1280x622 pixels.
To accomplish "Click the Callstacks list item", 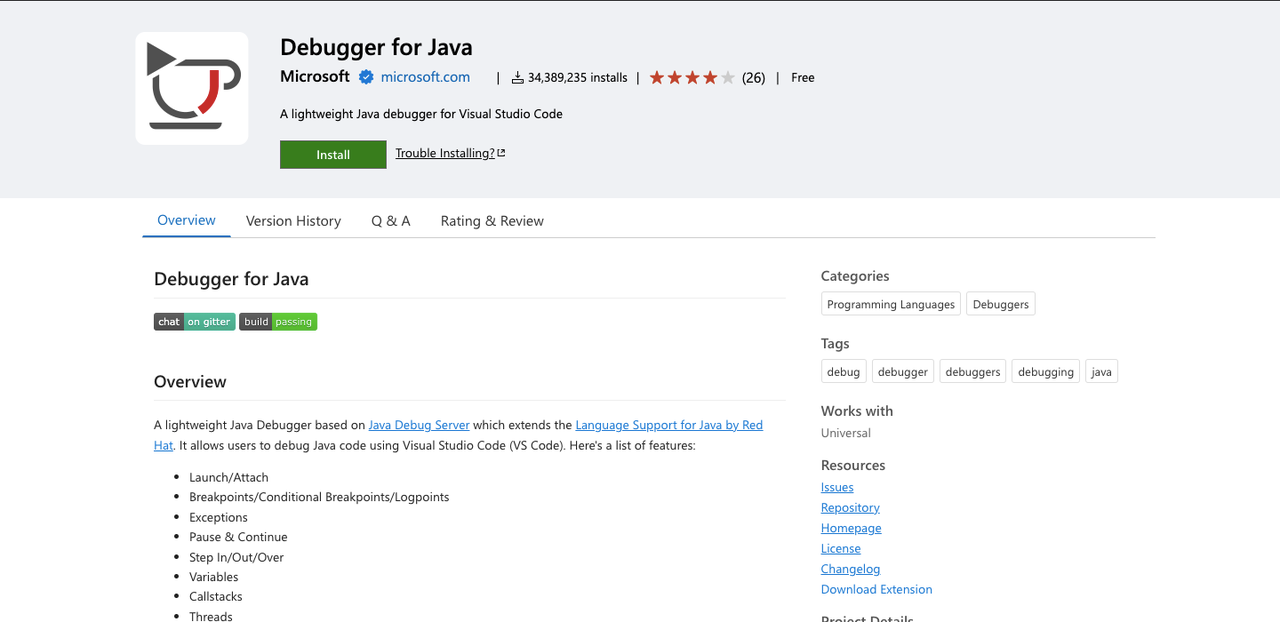I will pos(216,597).
